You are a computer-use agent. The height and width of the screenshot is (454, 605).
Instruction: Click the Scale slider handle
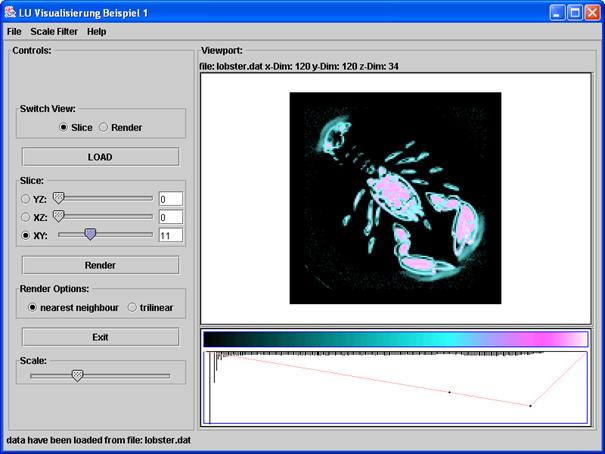coord(77,375)
